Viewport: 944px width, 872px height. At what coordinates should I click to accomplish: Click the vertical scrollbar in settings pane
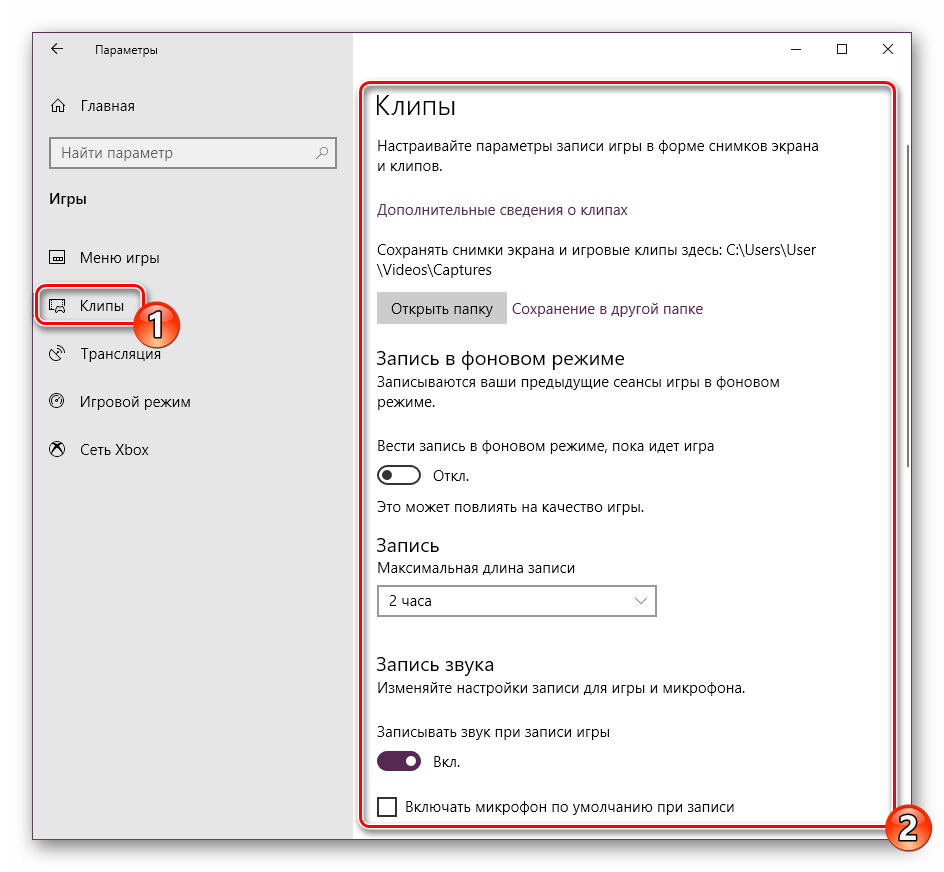coord(907,300)
